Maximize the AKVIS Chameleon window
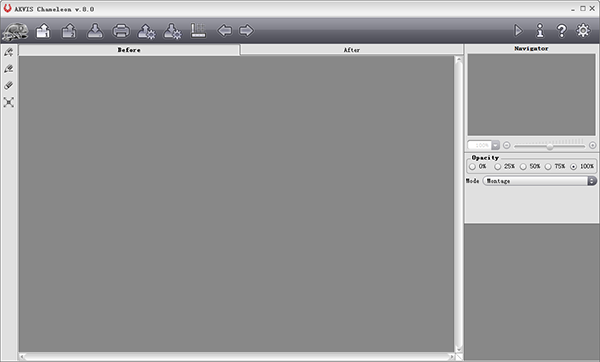600x362 pixels. tap(583, 8)
